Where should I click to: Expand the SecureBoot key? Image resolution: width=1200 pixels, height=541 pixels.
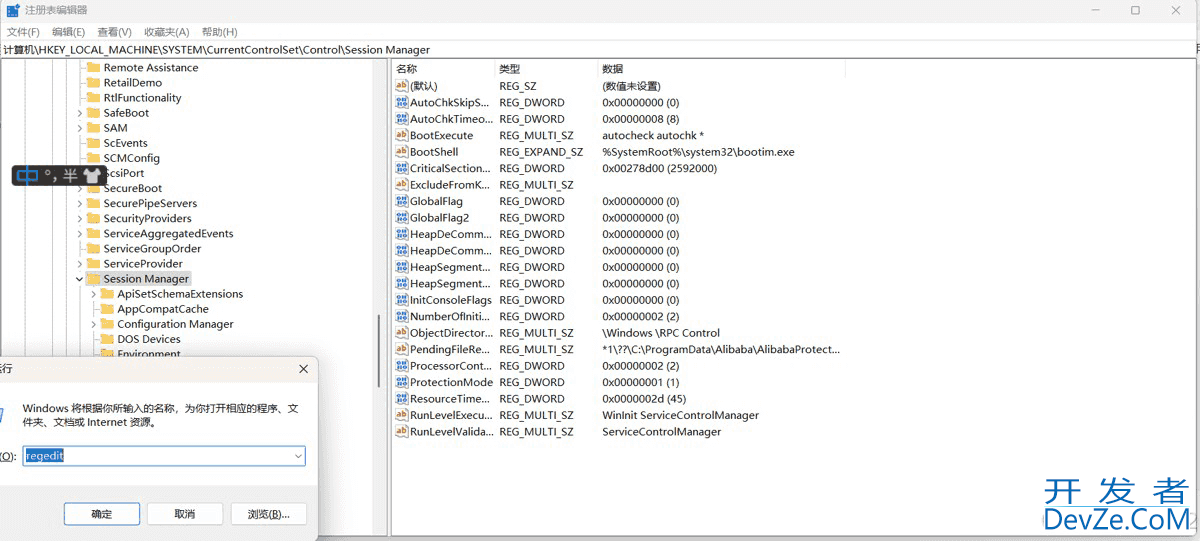pyautogui.click(x=80, y=188)
